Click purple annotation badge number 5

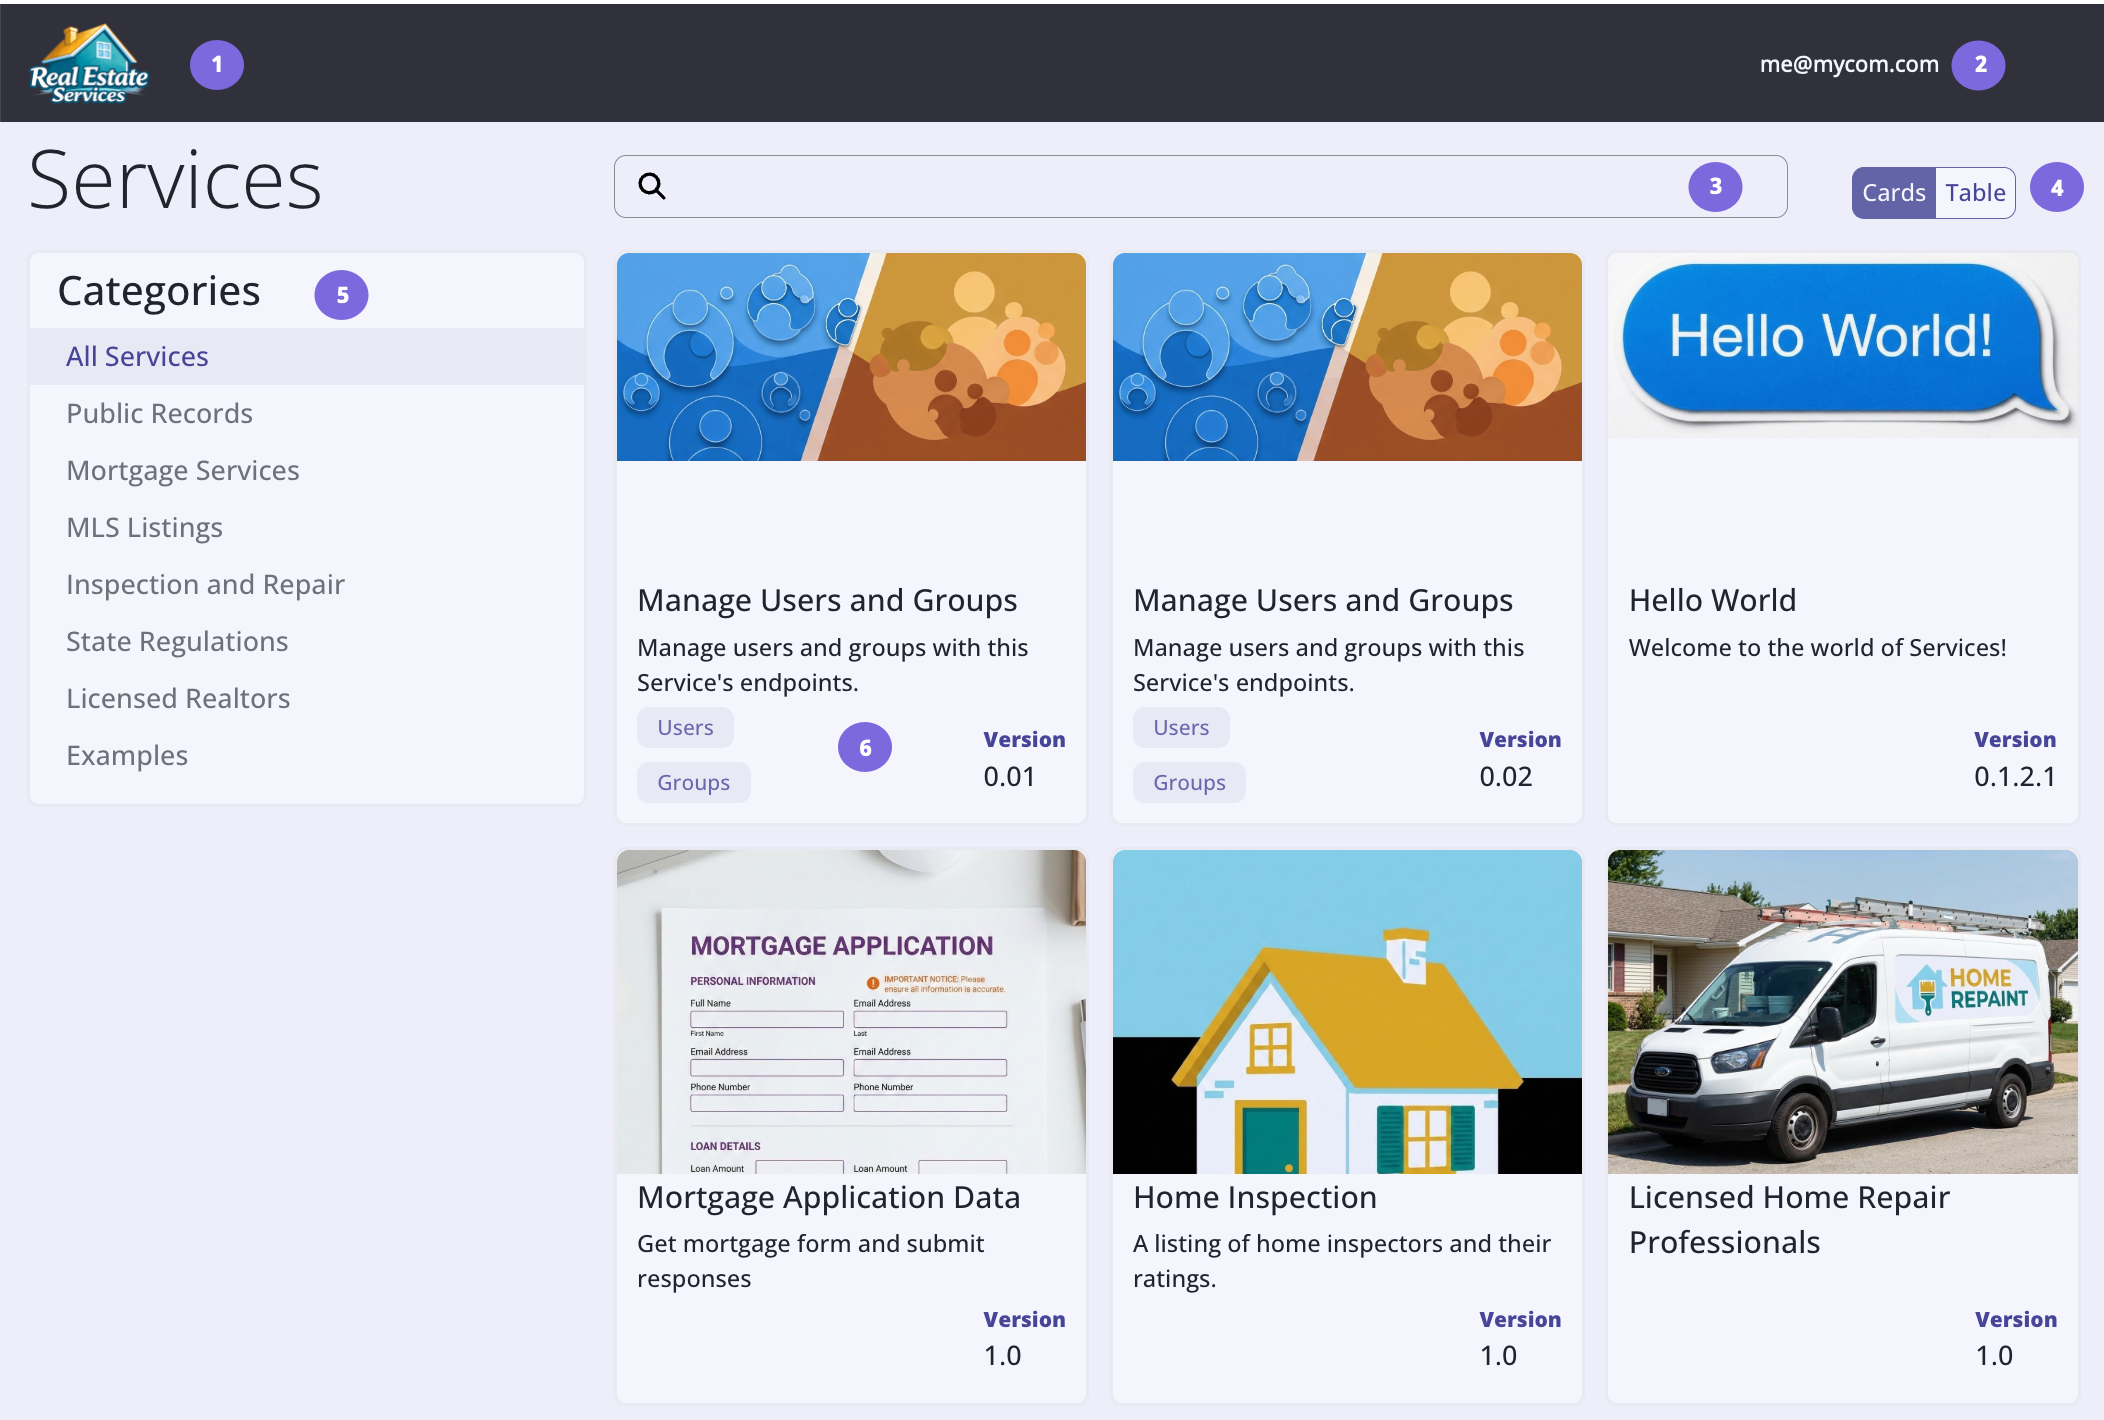click(342, 295)
